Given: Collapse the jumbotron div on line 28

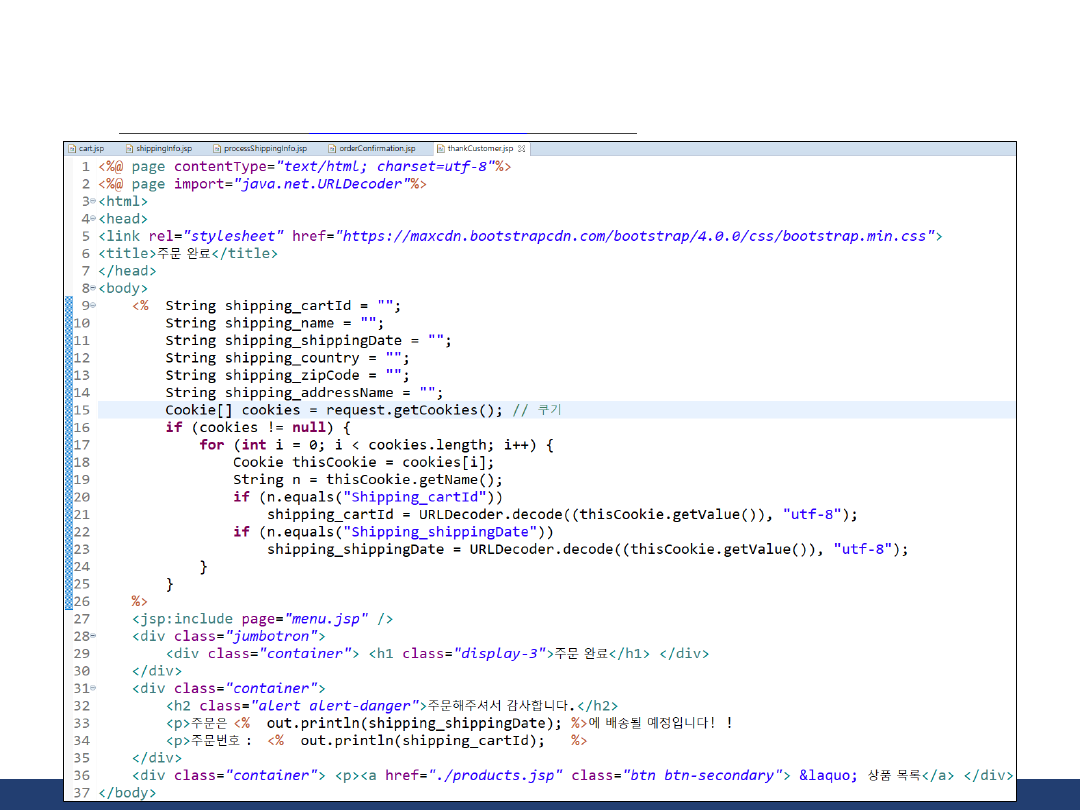Looking at the screenshot, I should pos(93,636).
